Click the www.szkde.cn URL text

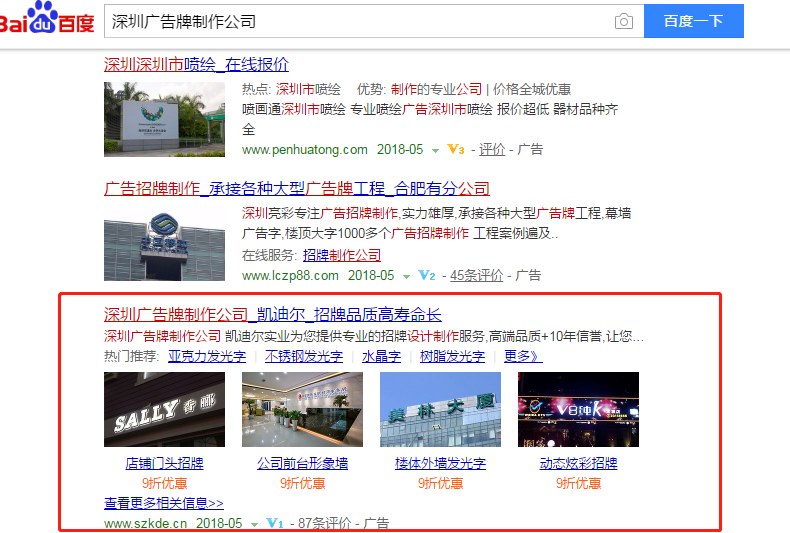coord(146,523)
